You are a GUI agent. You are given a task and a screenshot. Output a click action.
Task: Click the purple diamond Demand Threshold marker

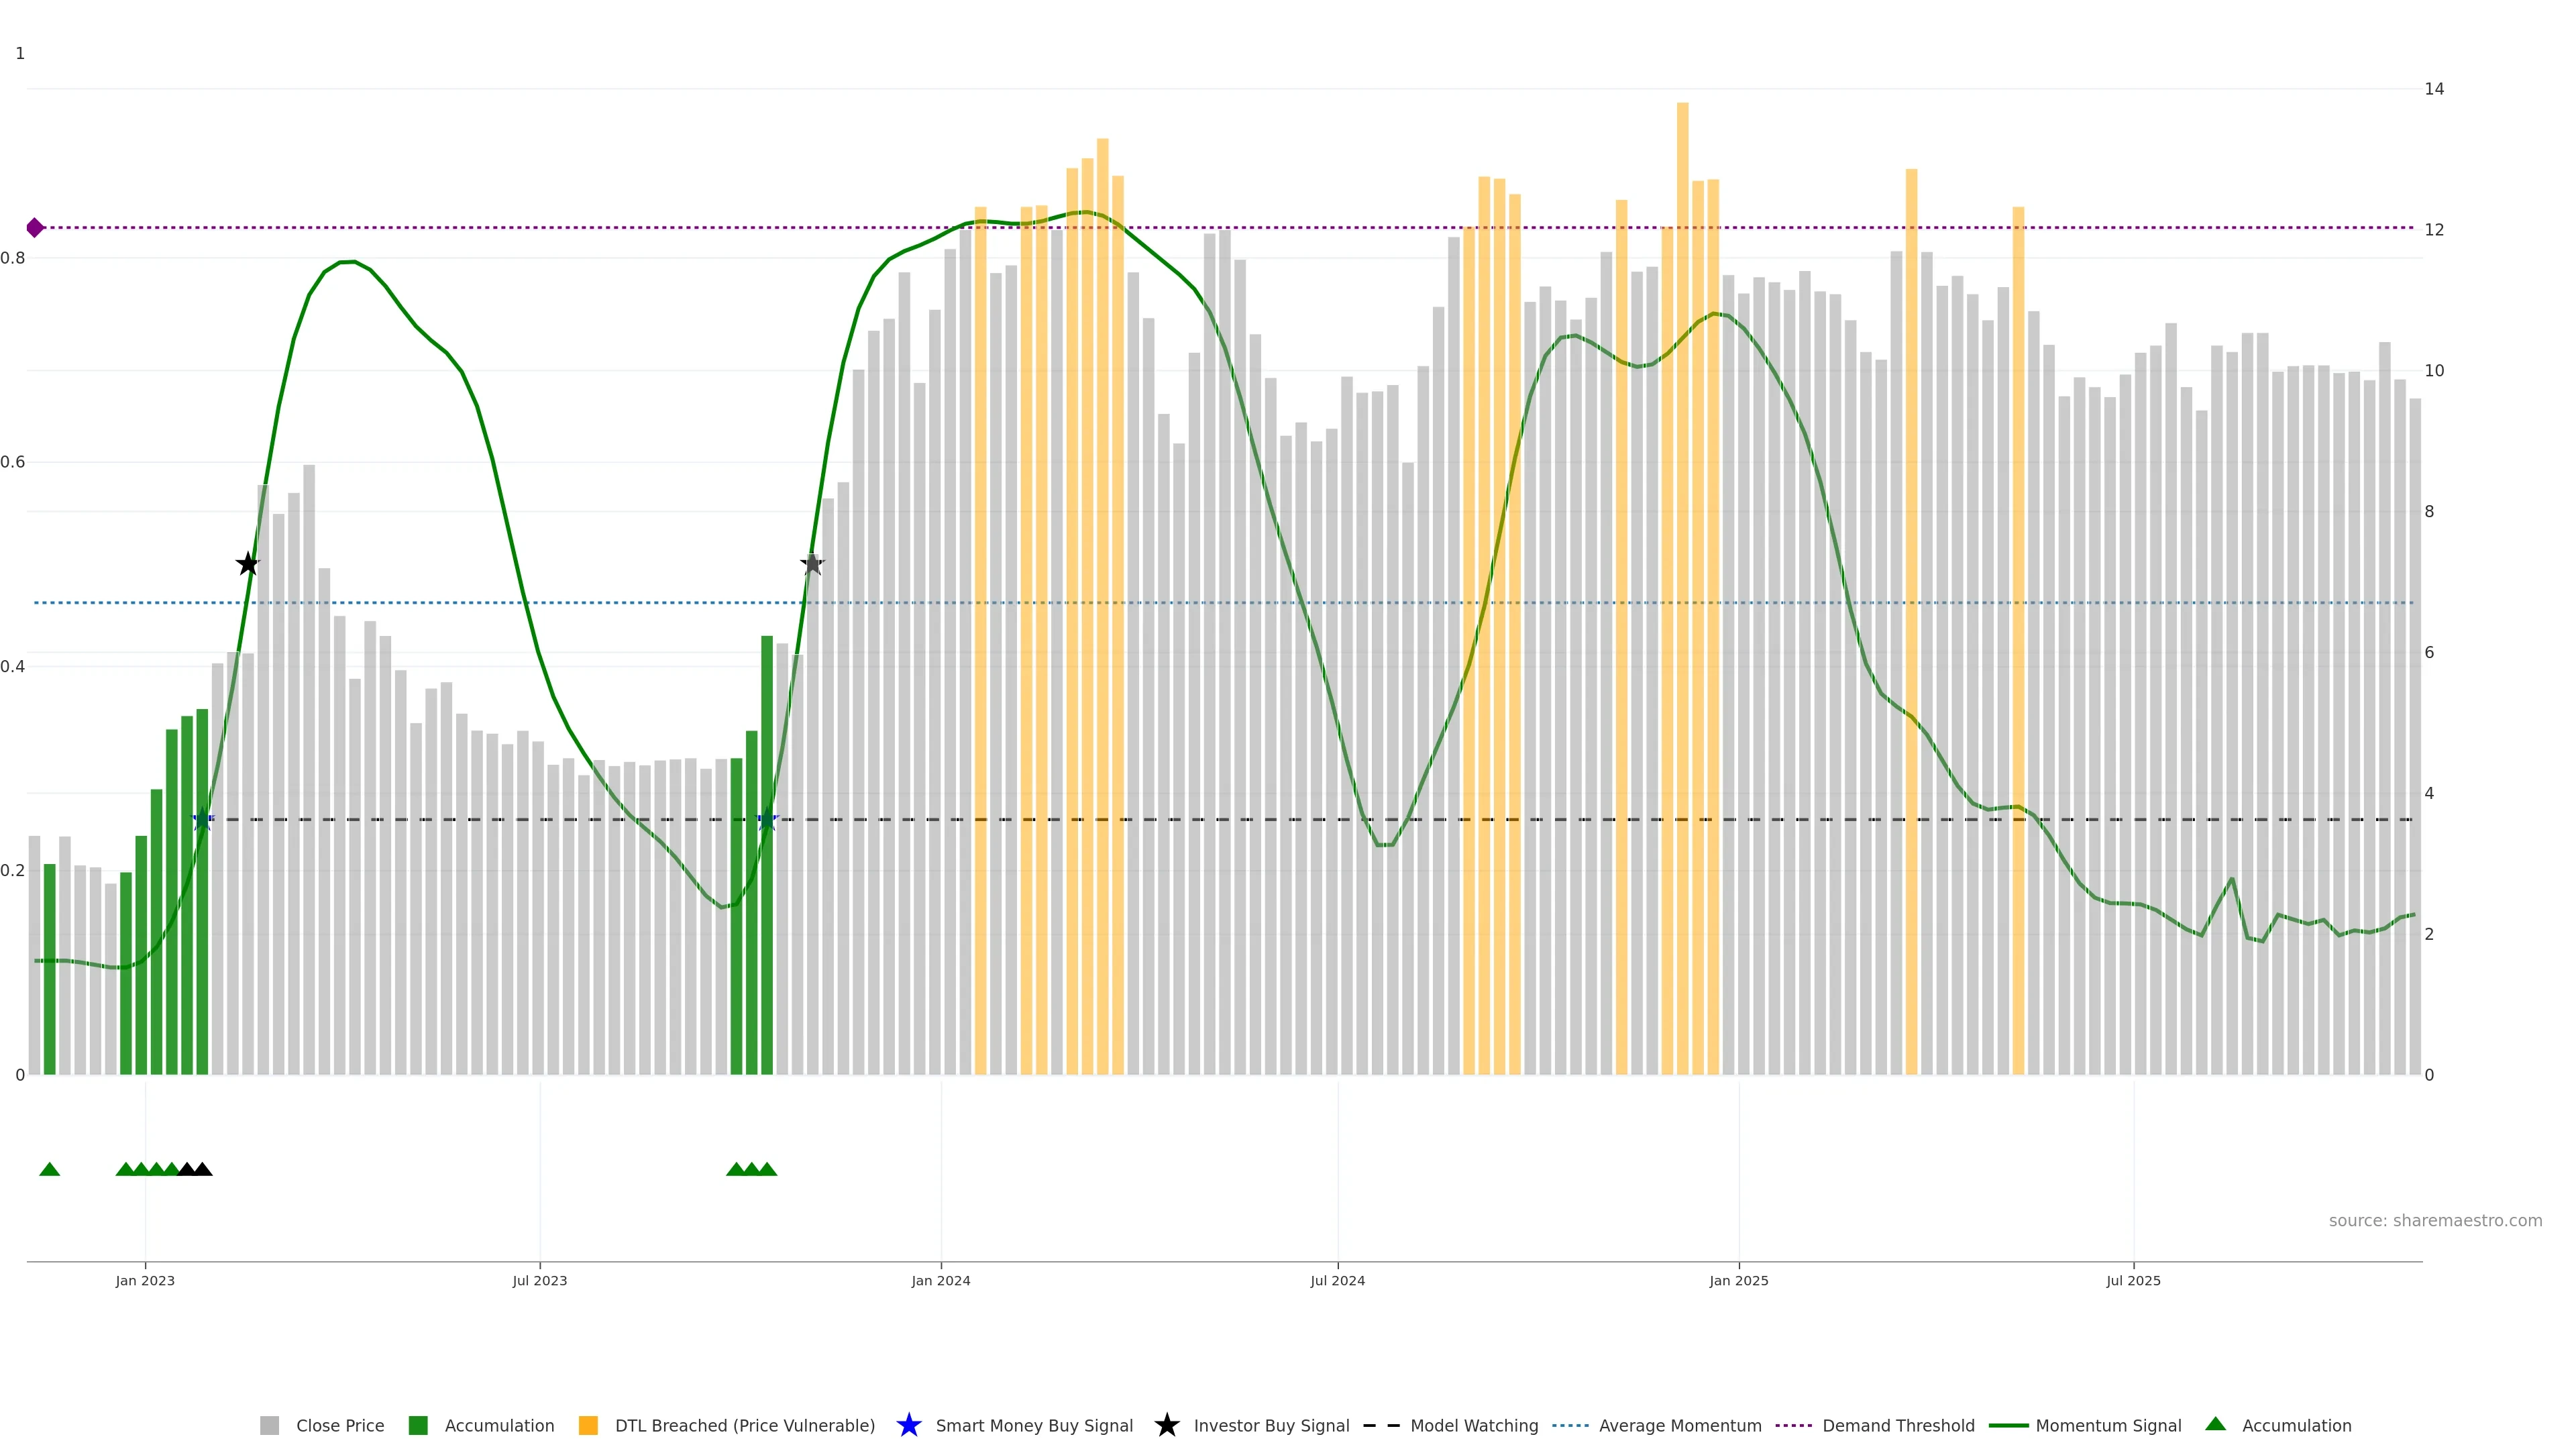point(35,228)
